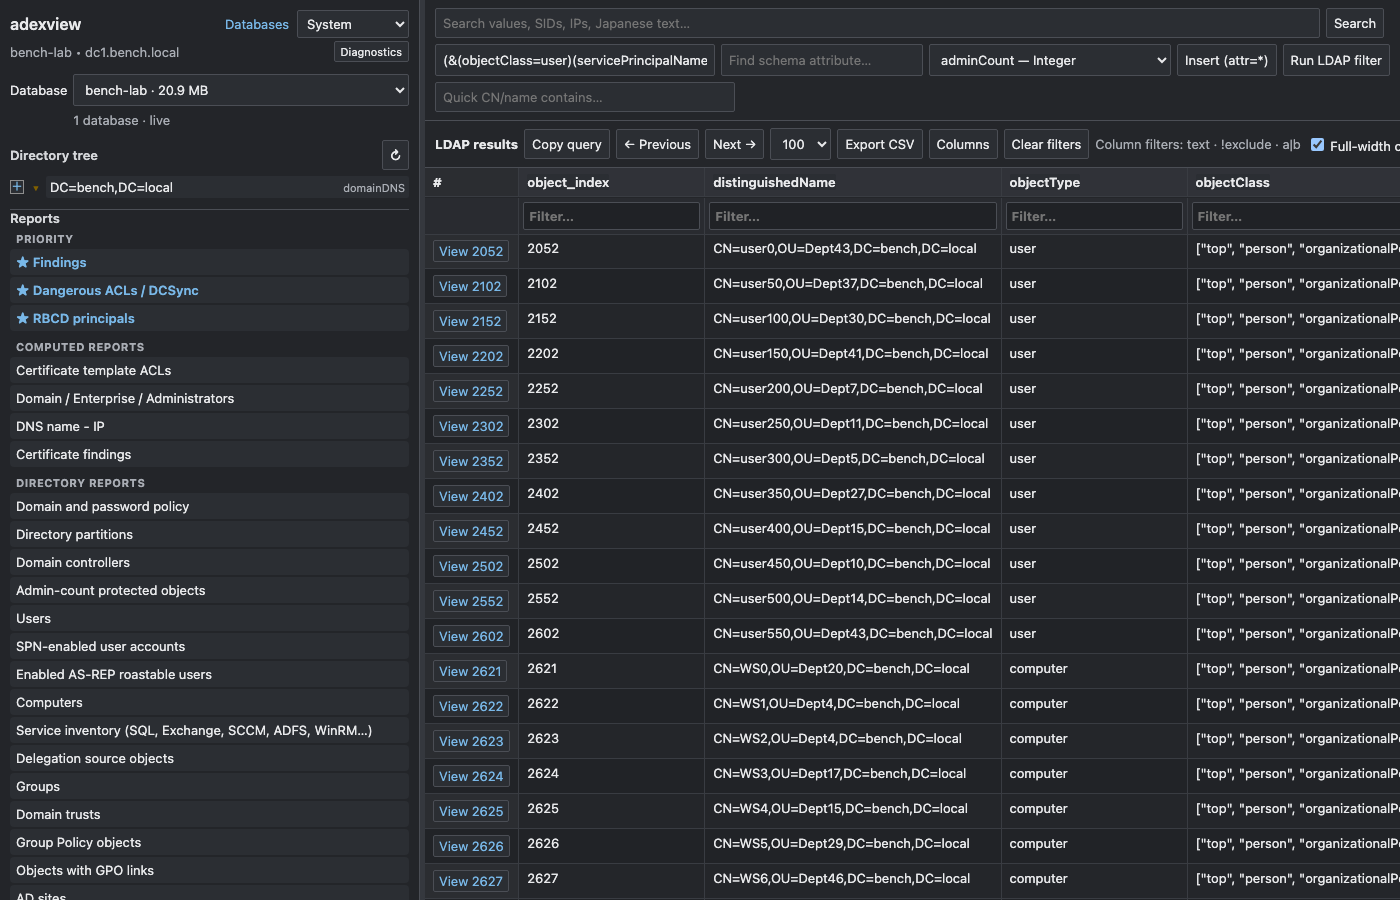Open the Directory partitions report
The height and width of the screenshot is (900, 1400).
209,534
